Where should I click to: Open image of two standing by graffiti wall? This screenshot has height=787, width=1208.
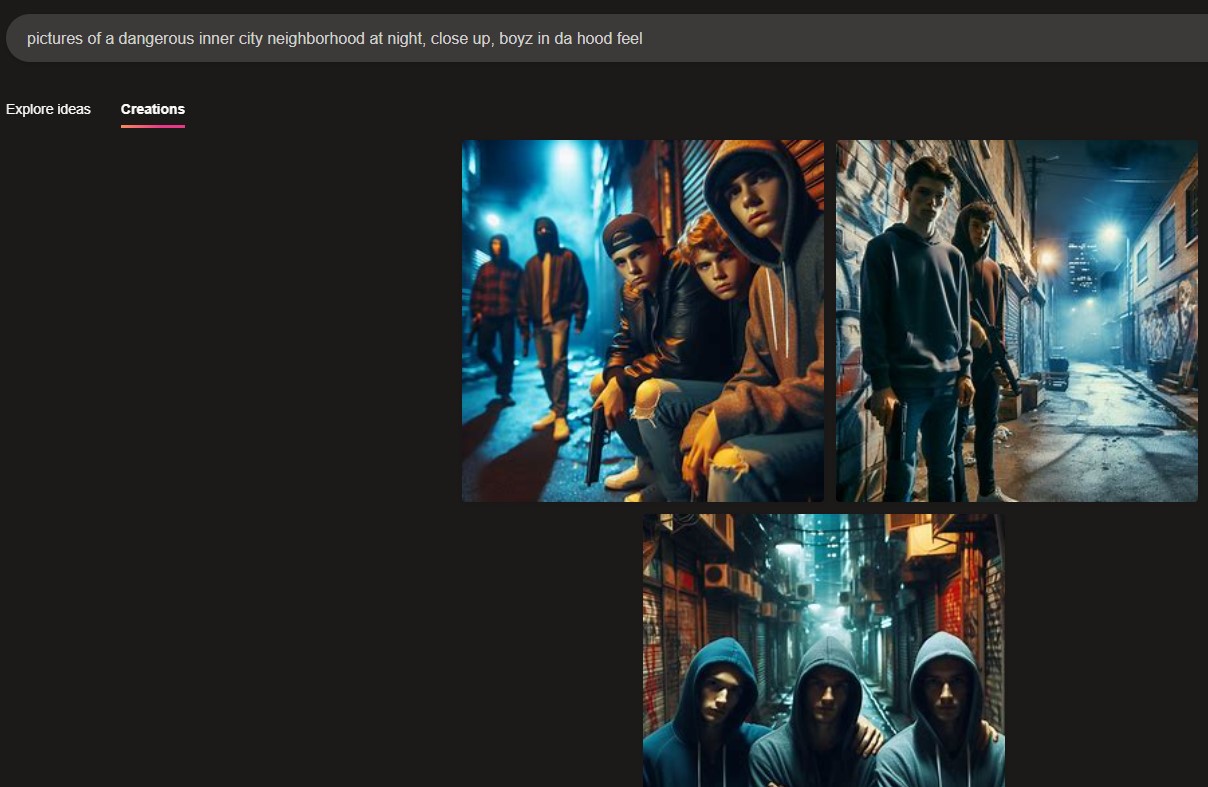[1017, 321]
